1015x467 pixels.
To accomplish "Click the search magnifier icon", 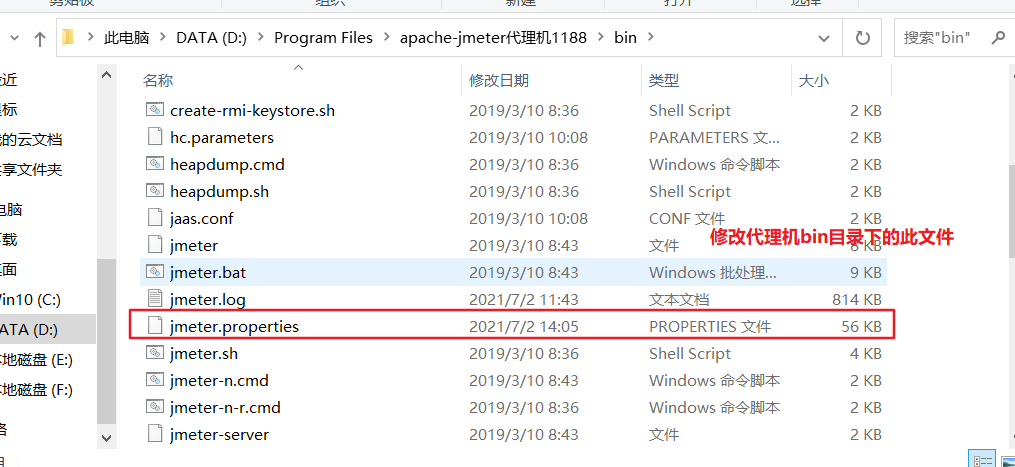I will tap(998, 38).
